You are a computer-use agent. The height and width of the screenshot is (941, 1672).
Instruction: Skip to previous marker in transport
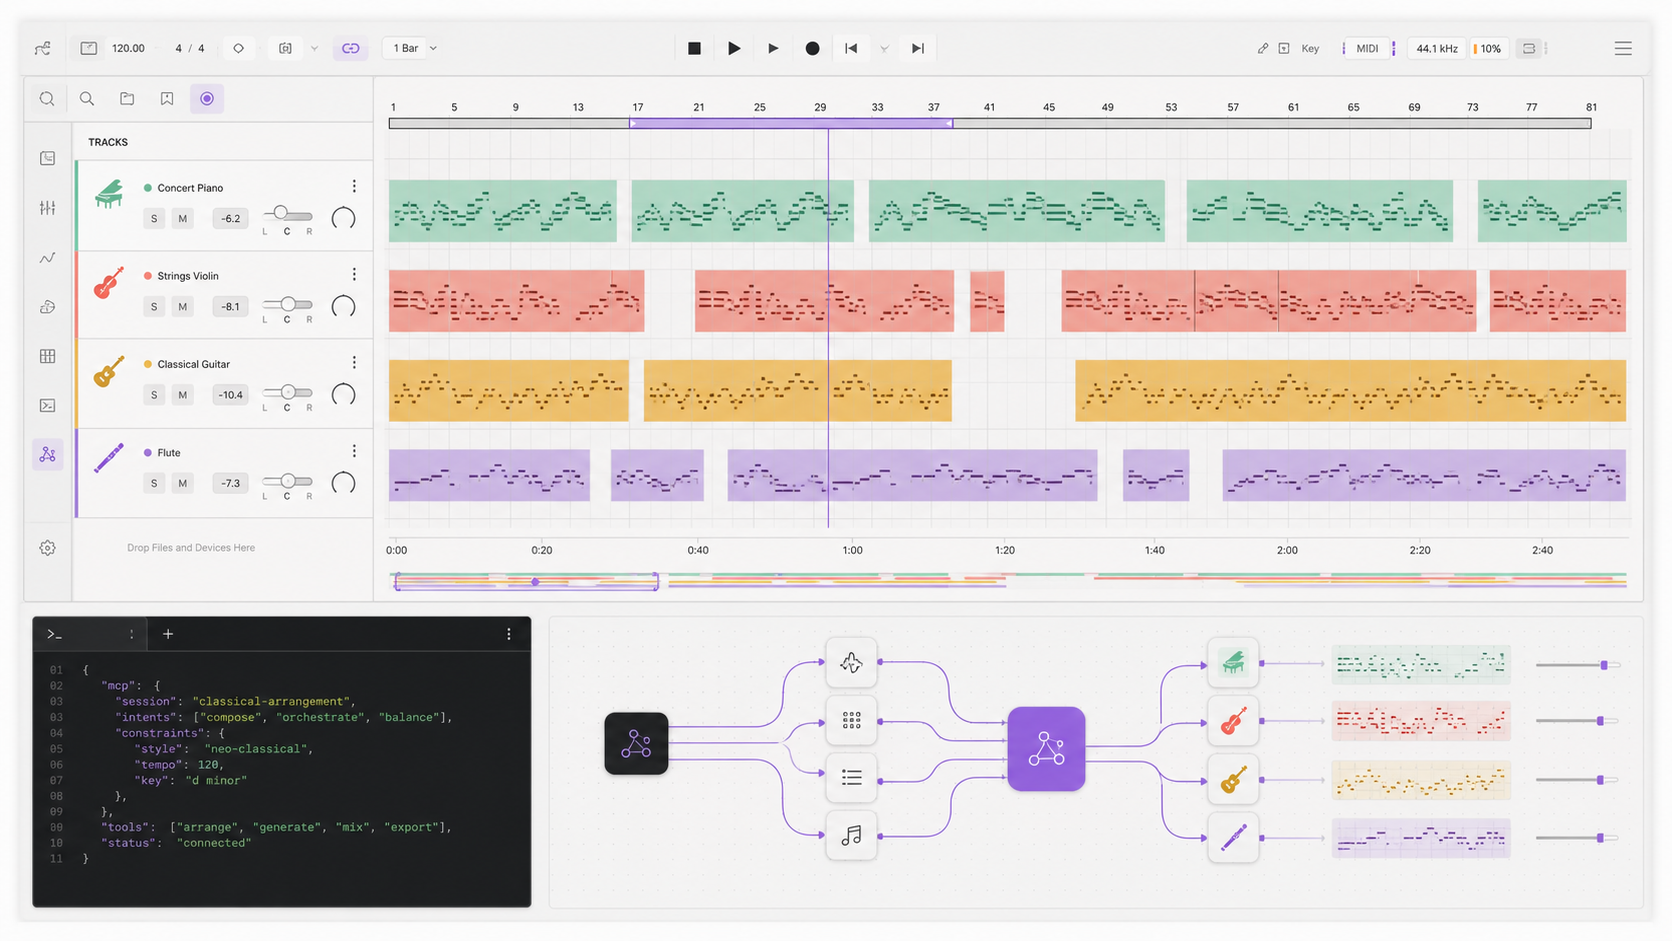pyautogui.click(x=851, y=48)
